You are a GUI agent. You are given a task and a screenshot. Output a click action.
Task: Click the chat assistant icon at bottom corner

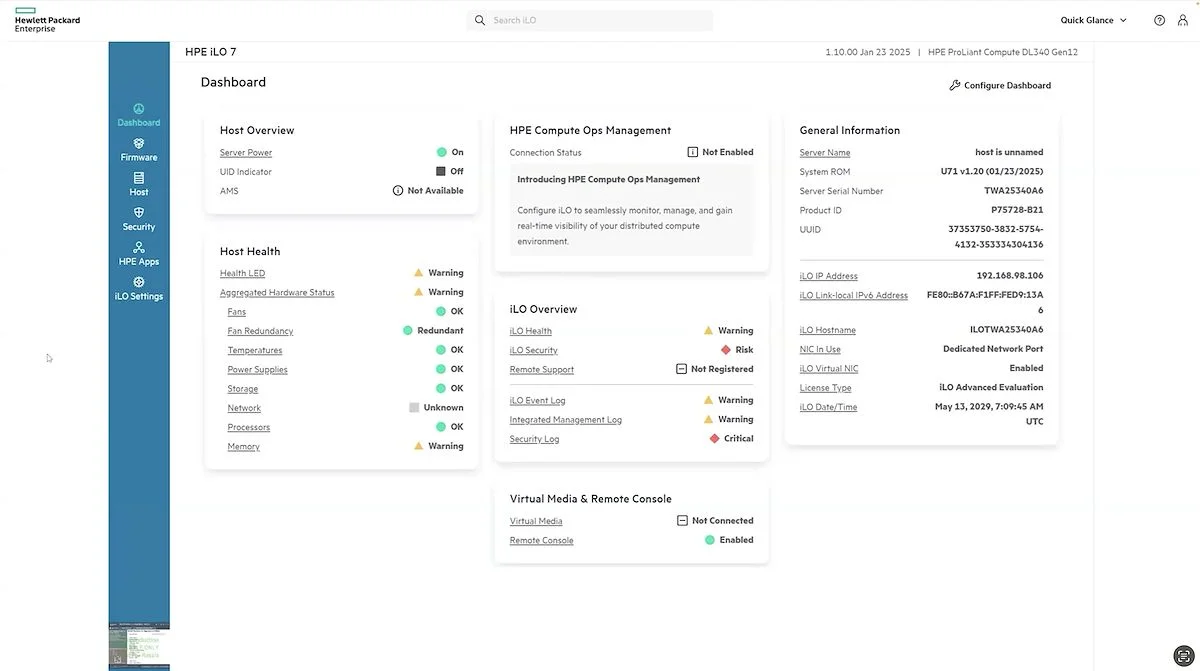click(1182, 654)
